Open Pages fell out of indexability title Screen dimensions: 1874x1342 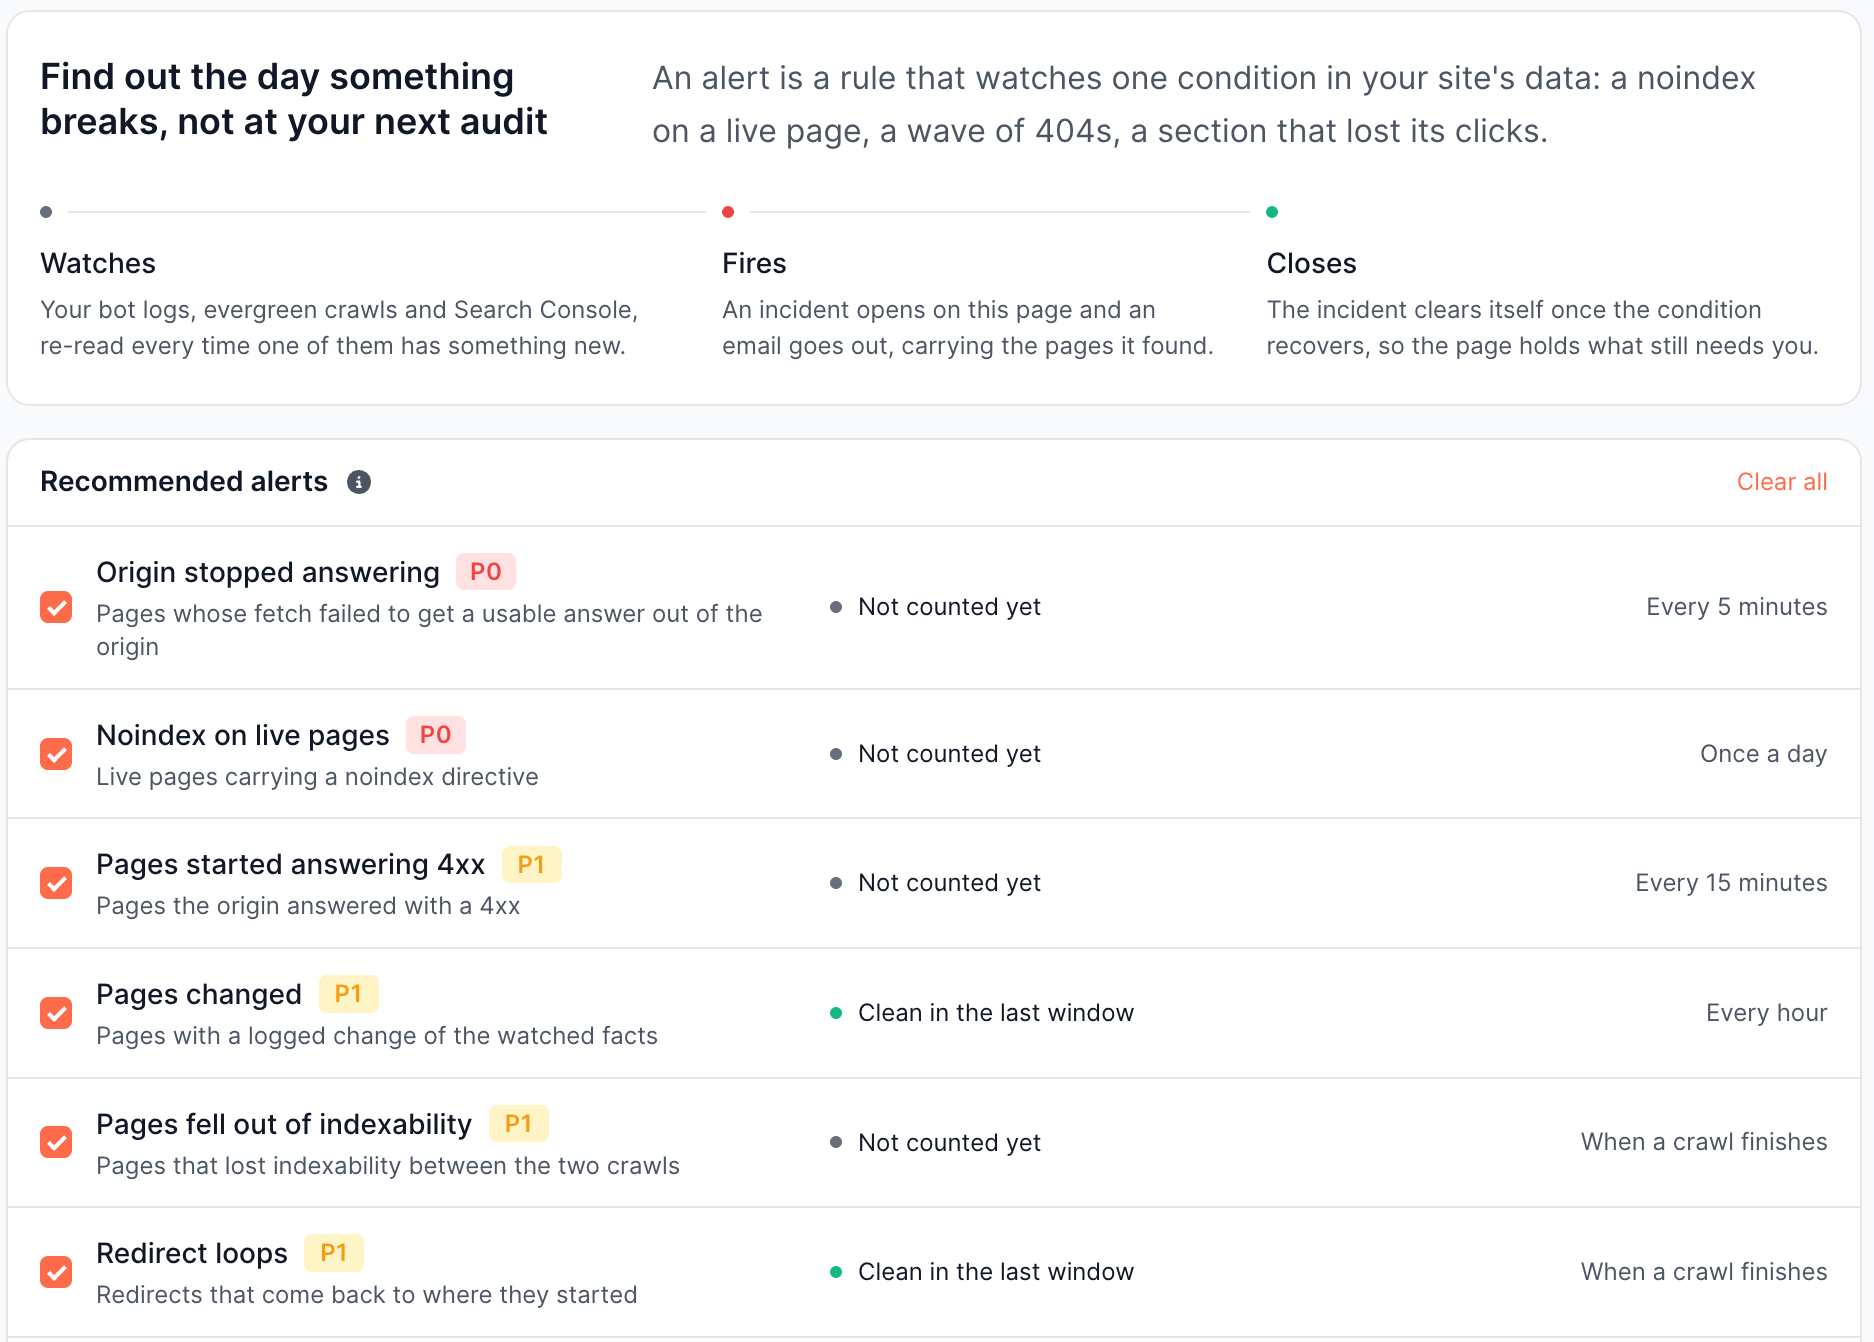(x=284, y=1124)
